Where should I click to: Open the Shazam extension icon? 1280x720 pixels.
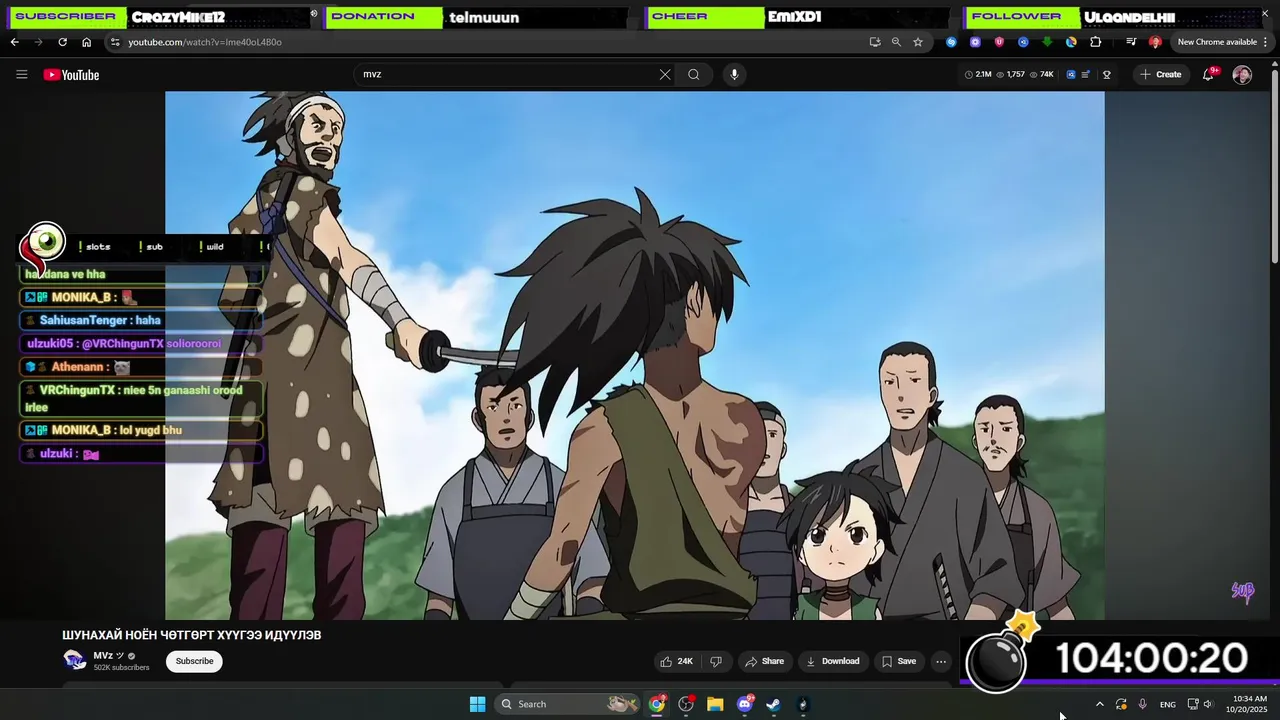(x=951, y=42)
